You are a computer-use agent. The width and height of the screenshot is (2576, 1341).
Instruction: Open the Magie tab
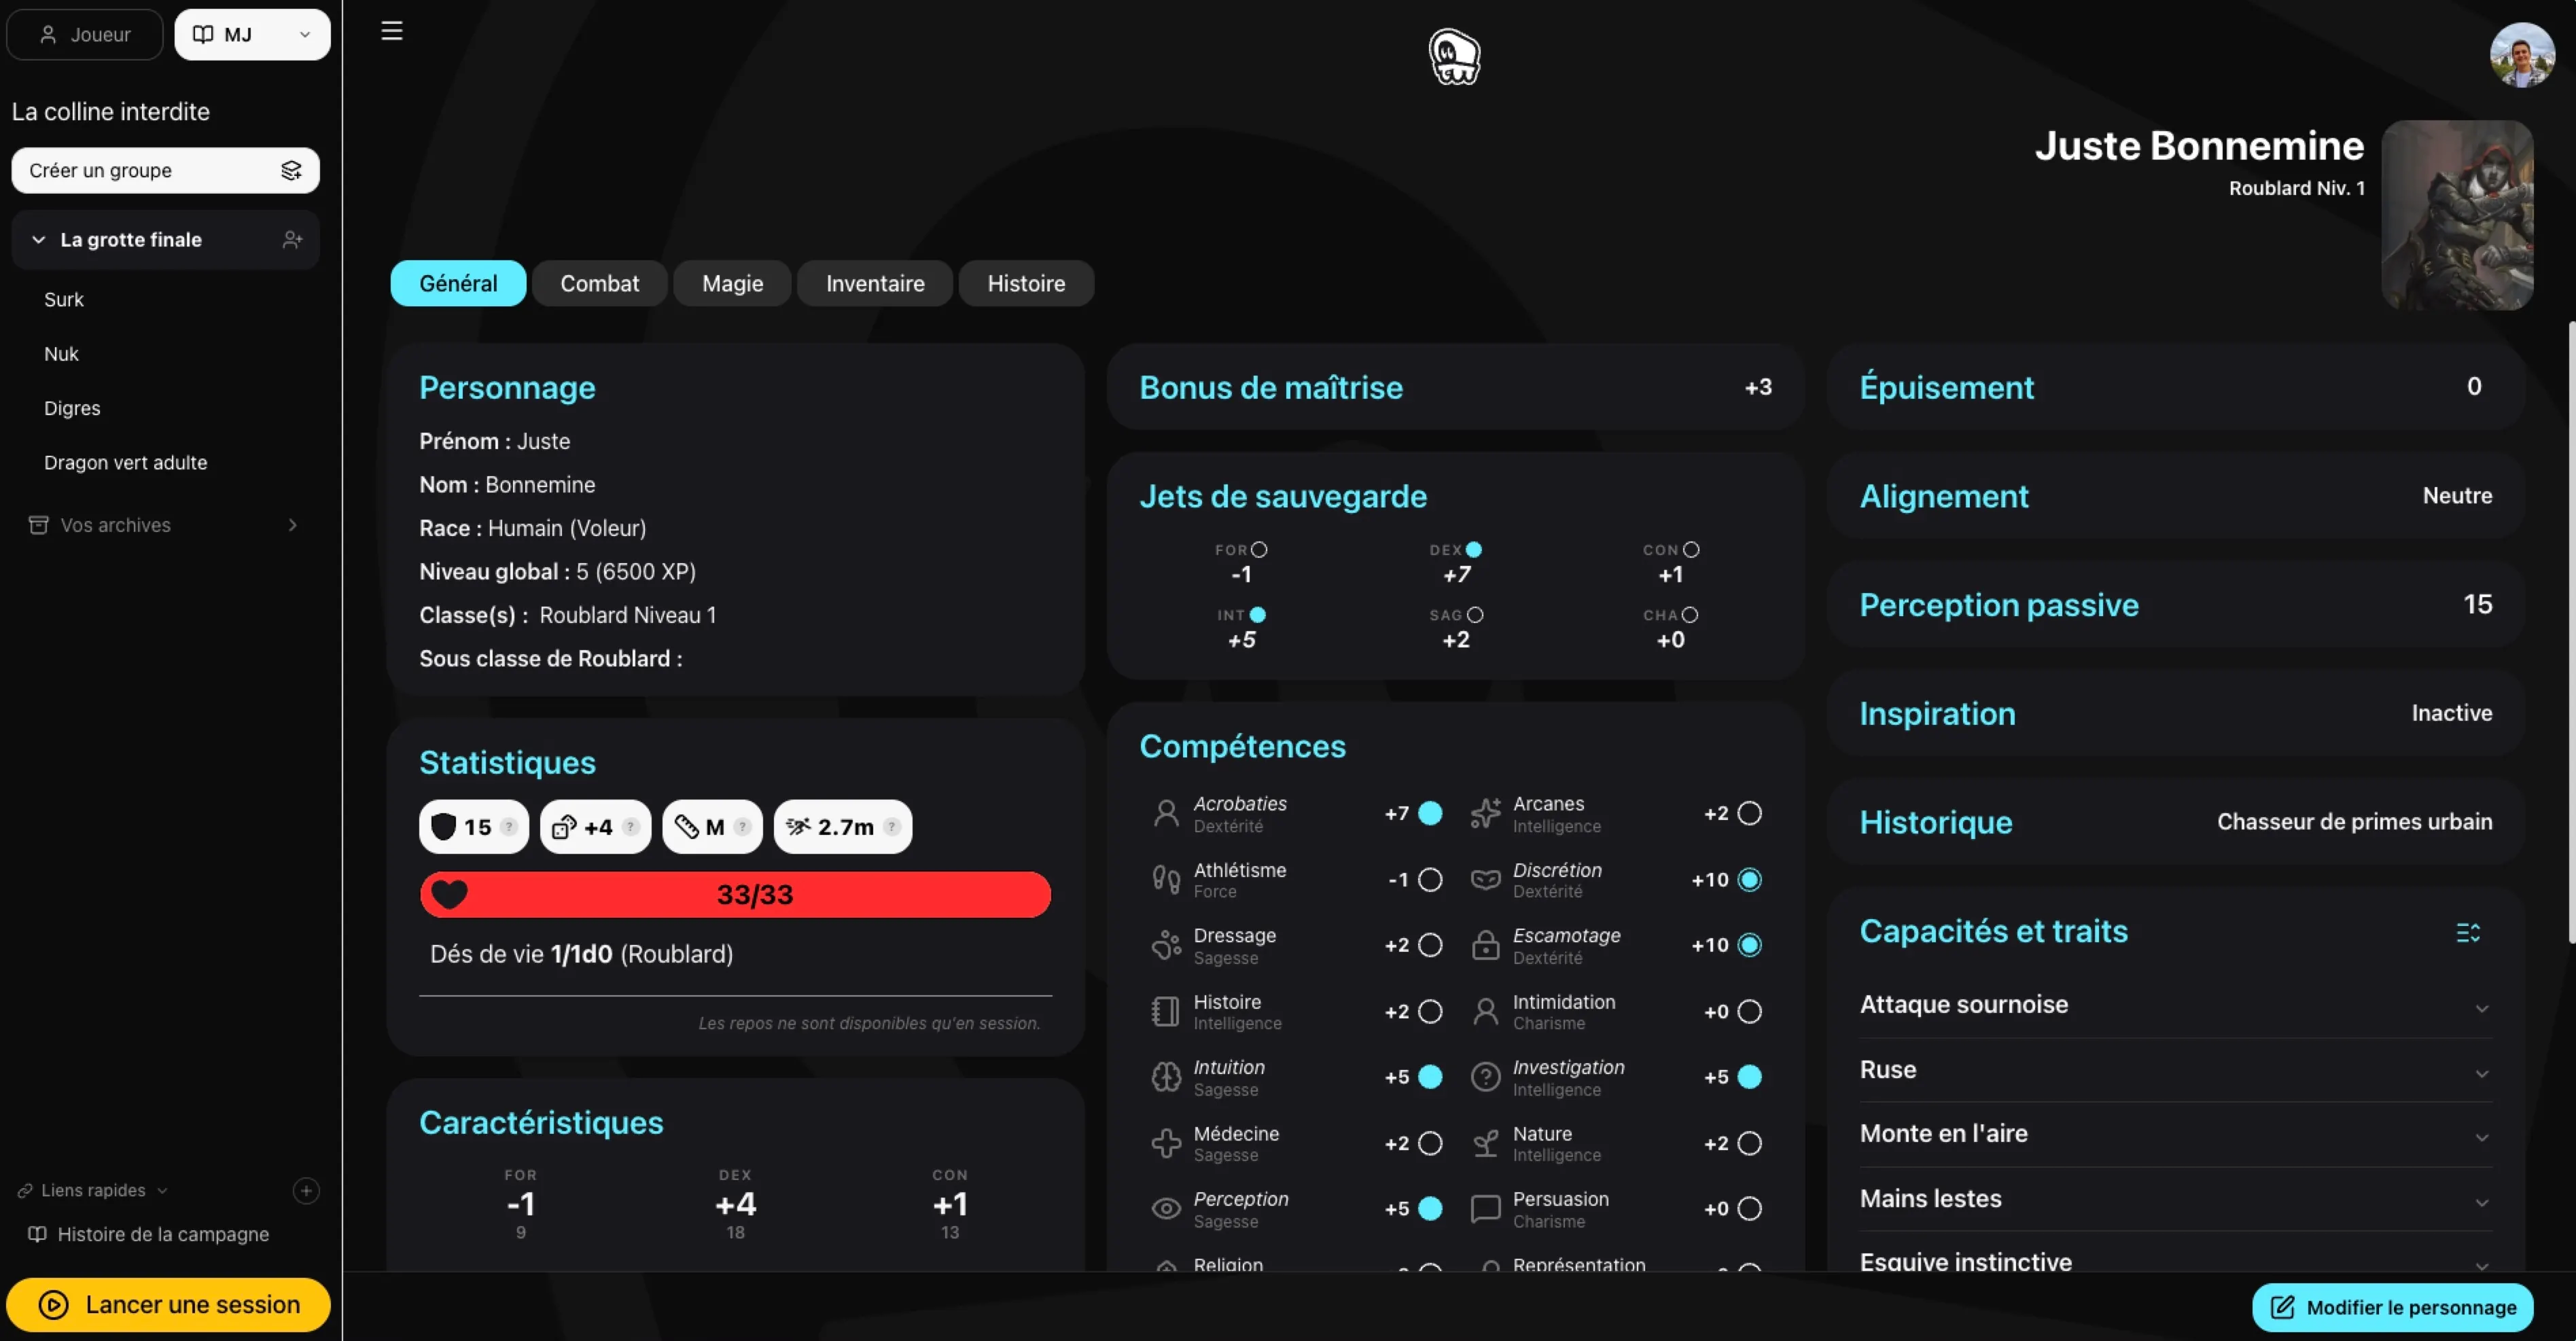pos(732,284)
